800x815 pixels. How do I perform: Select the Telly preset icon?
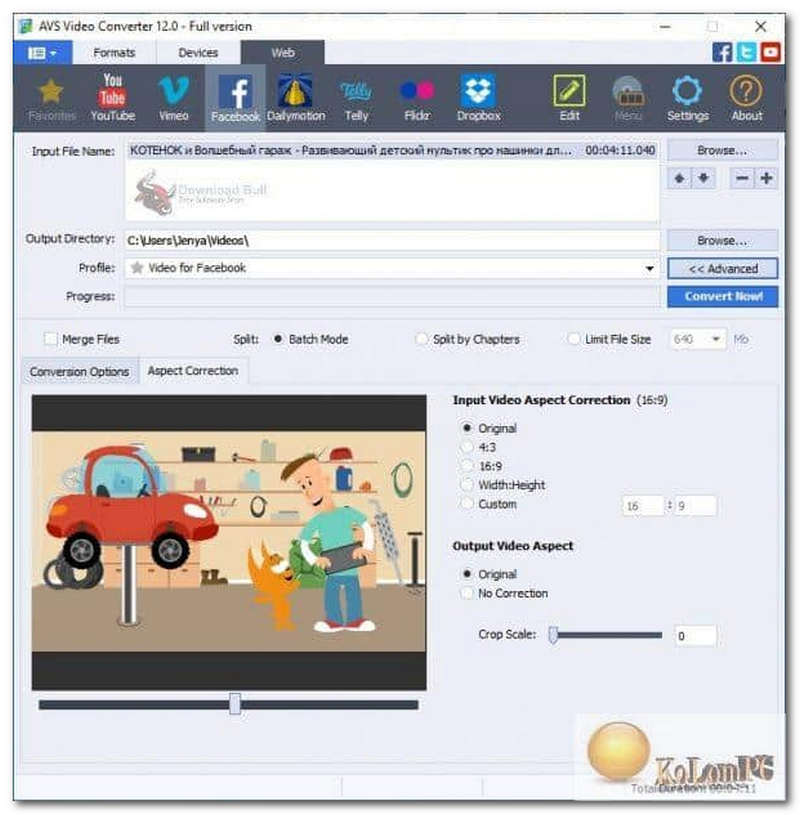click(356, 96)
